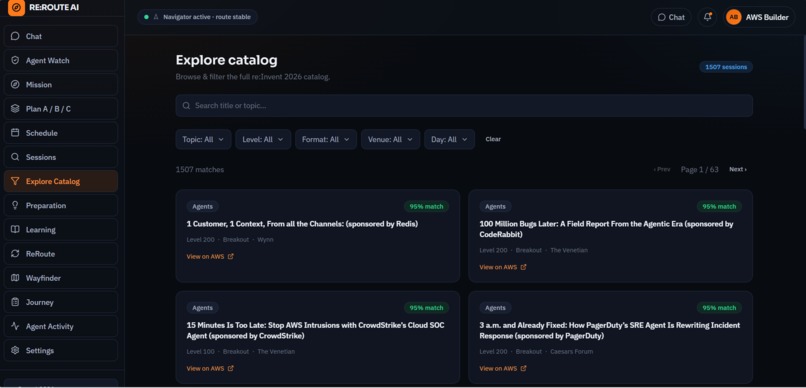Image resolution: width=806 pixels, height=388 pixels.
Task: Open the Day: All dropdown
Action: (x=449, y=139)
